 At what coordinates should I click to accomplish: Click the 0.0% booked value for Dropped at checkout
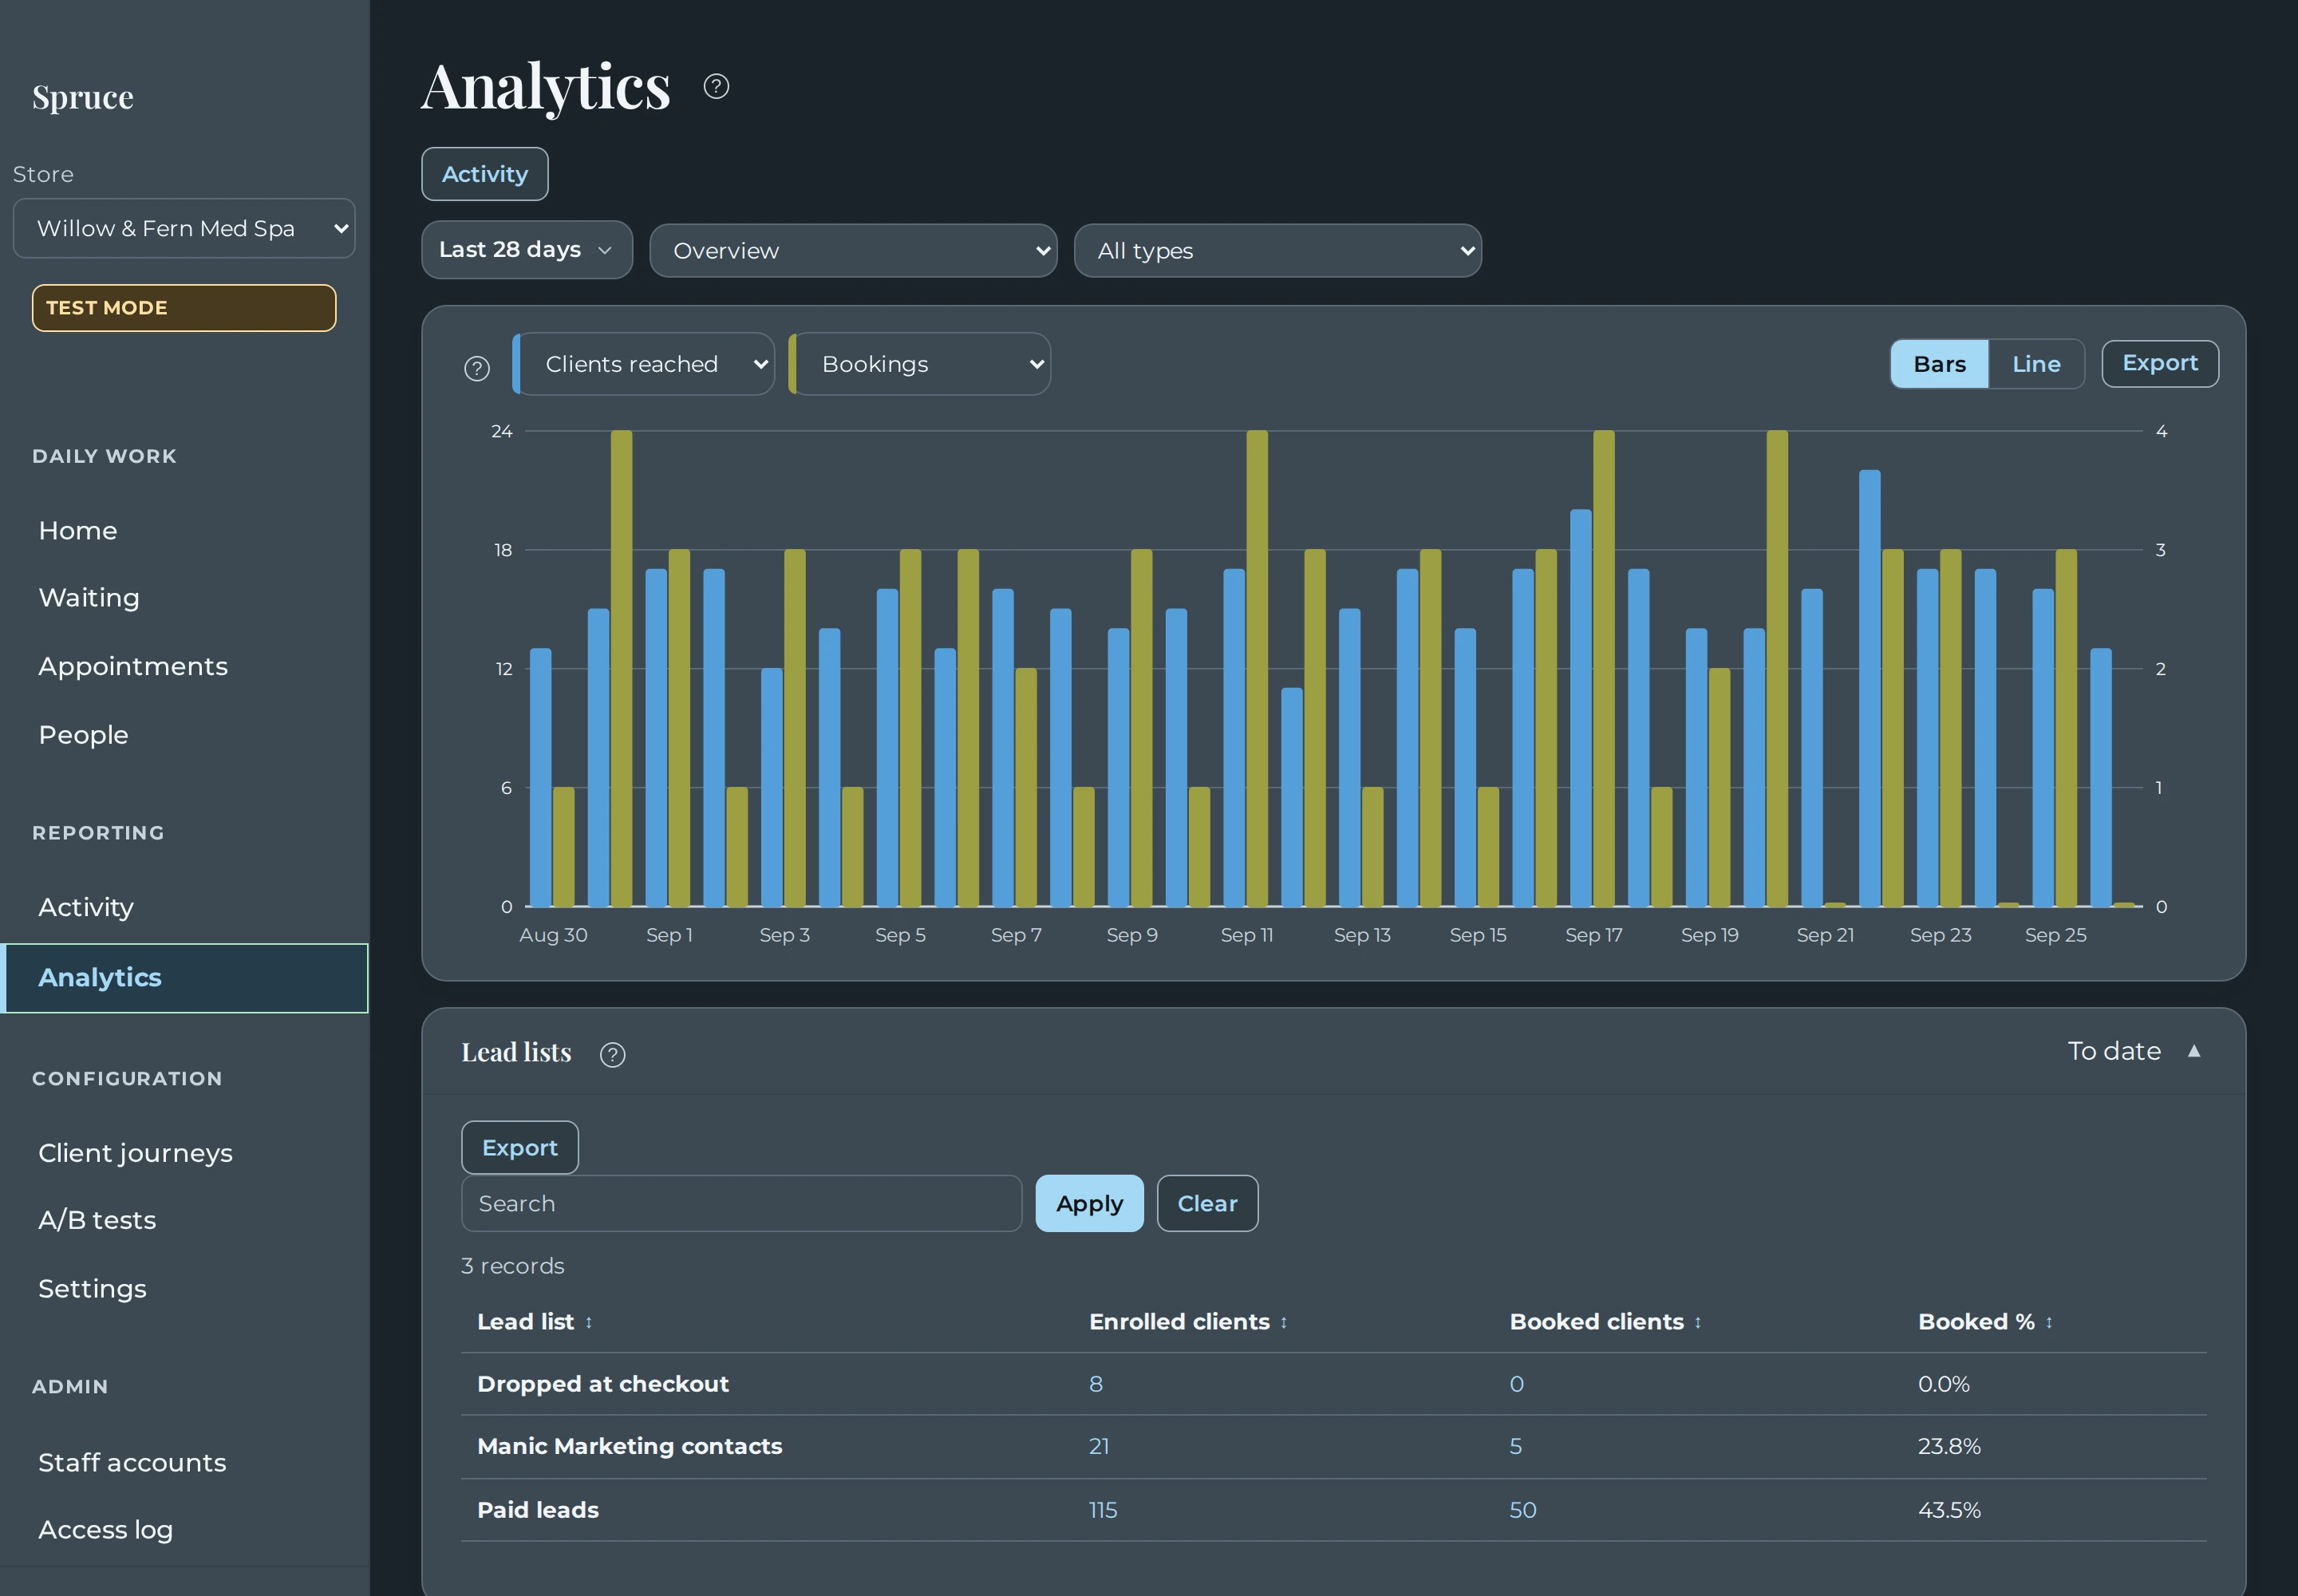pos(1944,1384)
